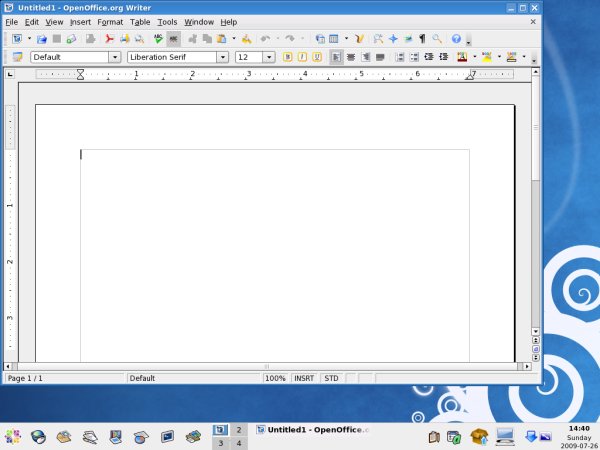Open OpenOffice.org Help

tap(456, 39)
